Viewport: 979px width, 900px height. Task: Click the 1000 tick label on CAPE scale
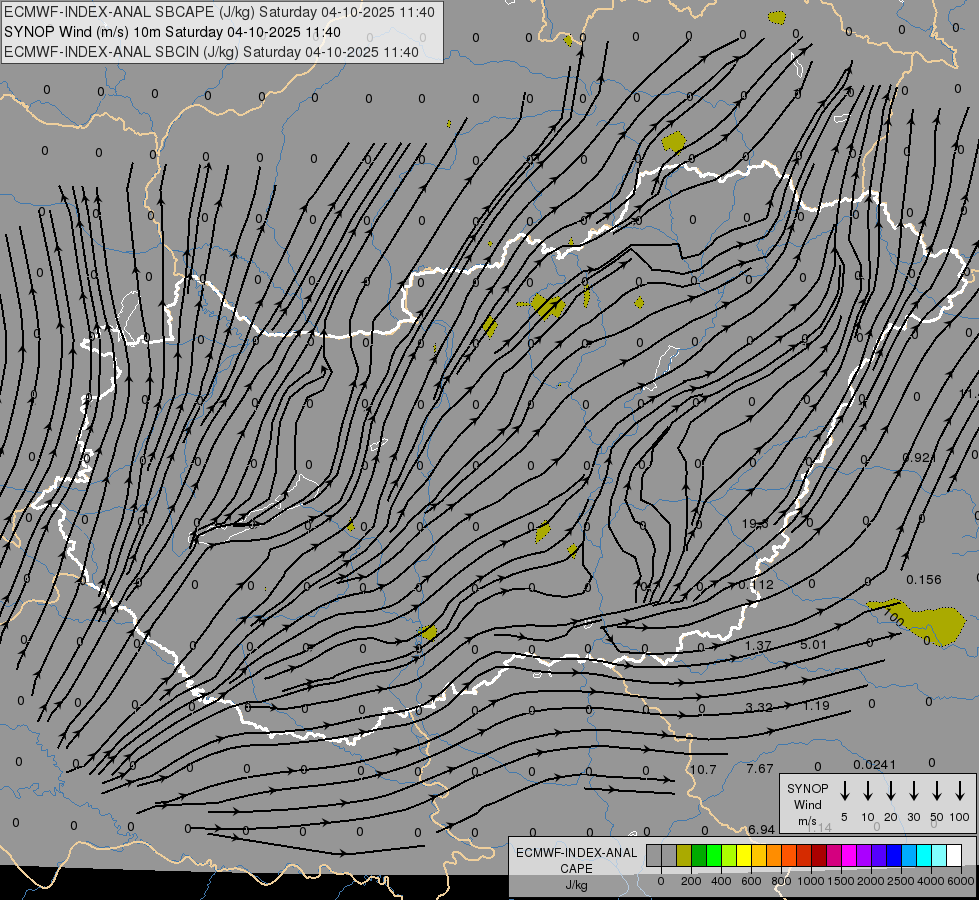pyautogui.click(x=811, y=881)
